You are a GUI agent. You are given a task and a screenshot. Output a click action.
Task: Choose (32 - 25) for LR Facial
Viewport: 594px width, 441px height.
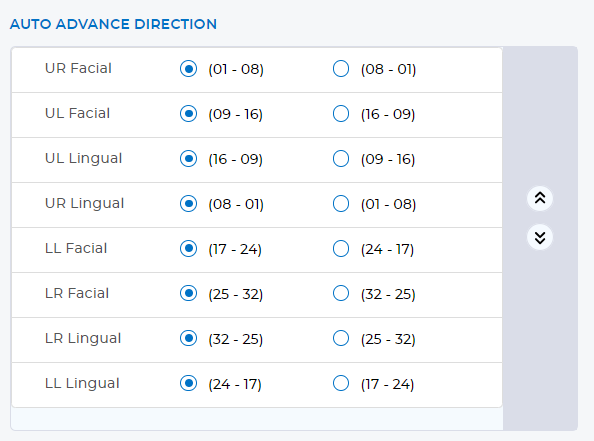341,294
